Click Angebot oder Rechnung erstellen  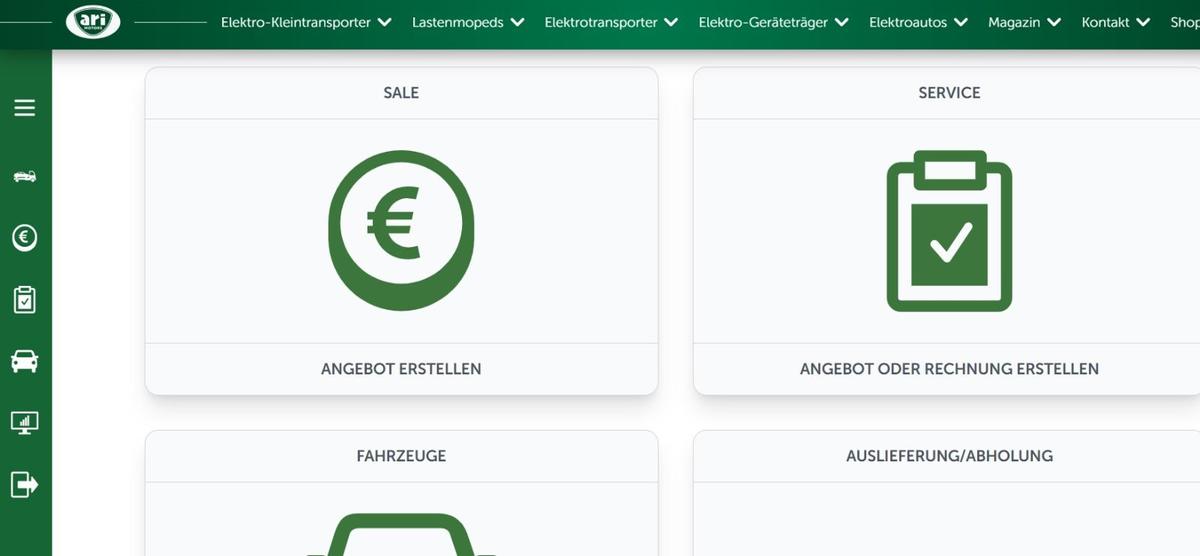[949, 369]
